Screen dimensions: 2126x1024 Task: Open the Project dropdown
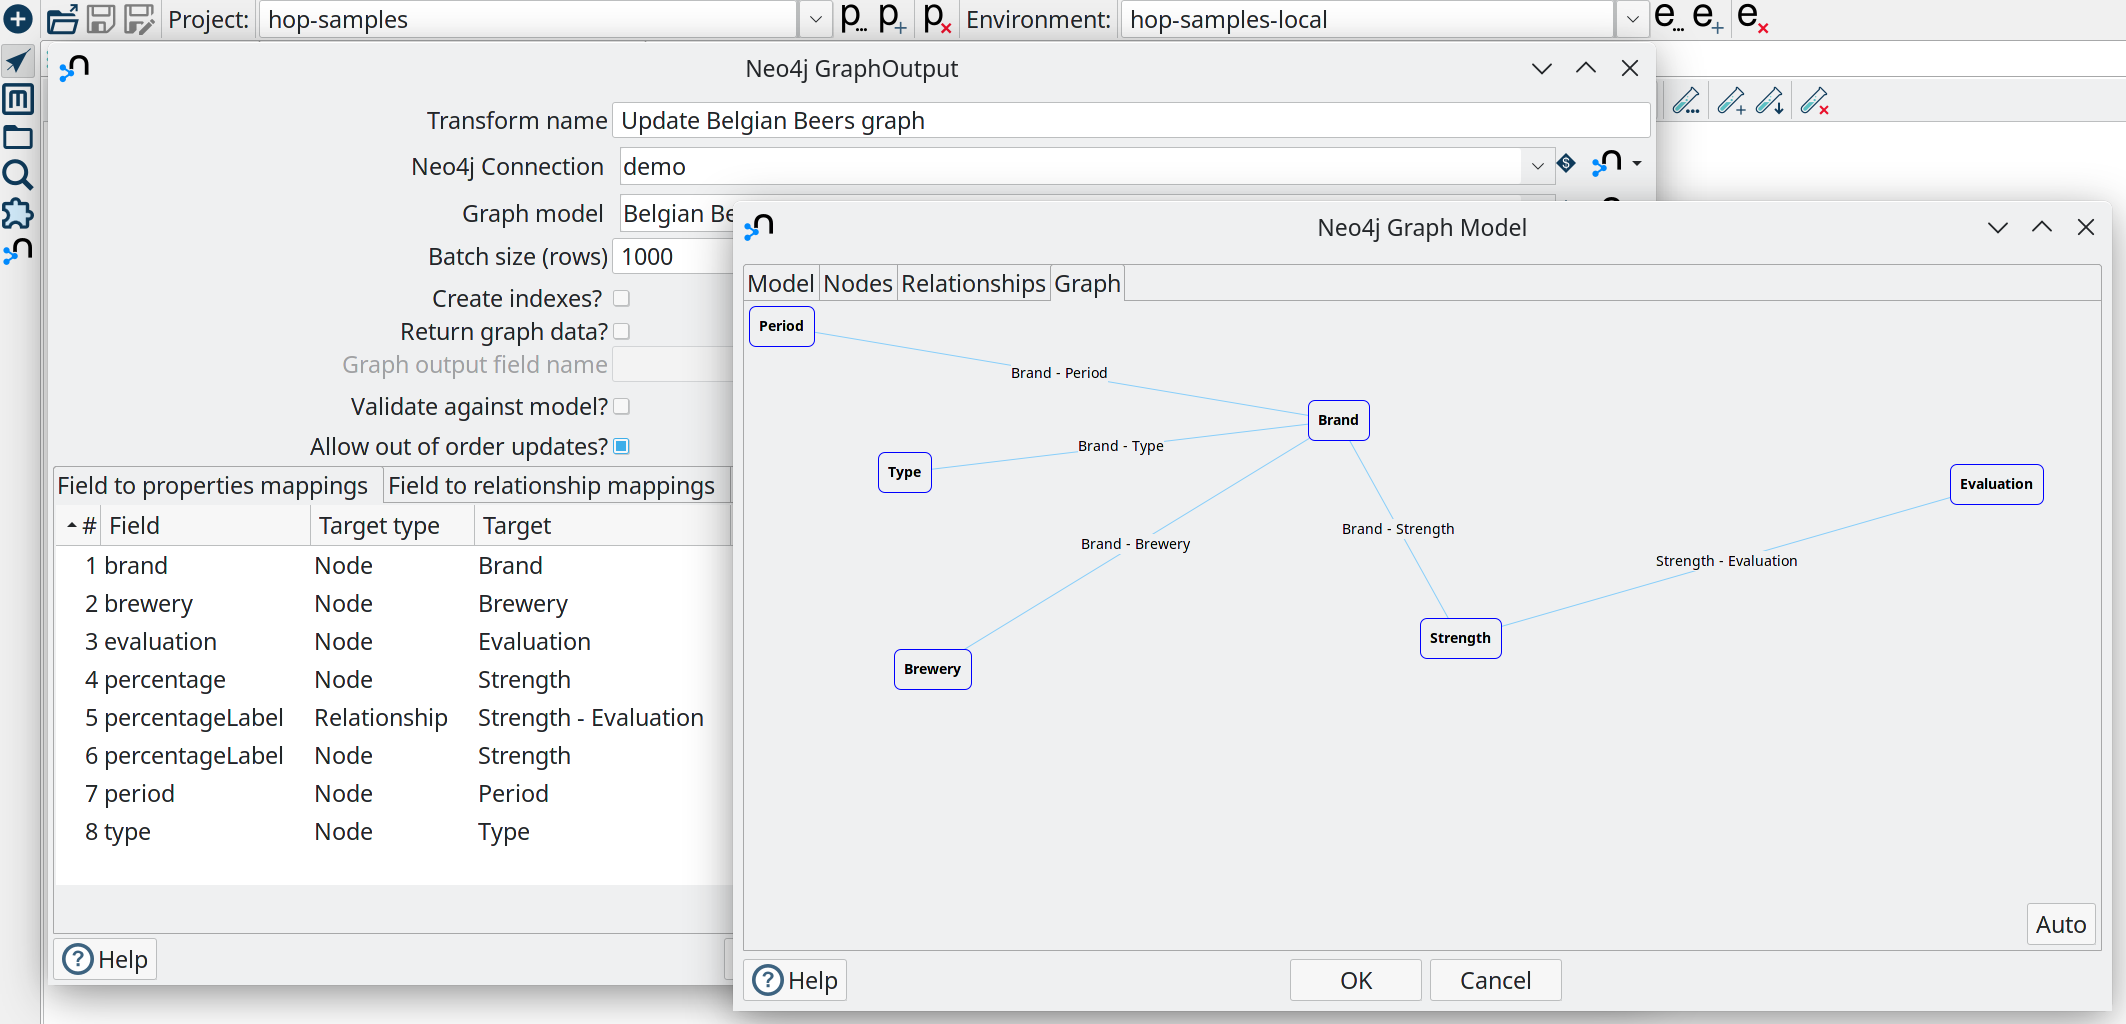point(816,19)
